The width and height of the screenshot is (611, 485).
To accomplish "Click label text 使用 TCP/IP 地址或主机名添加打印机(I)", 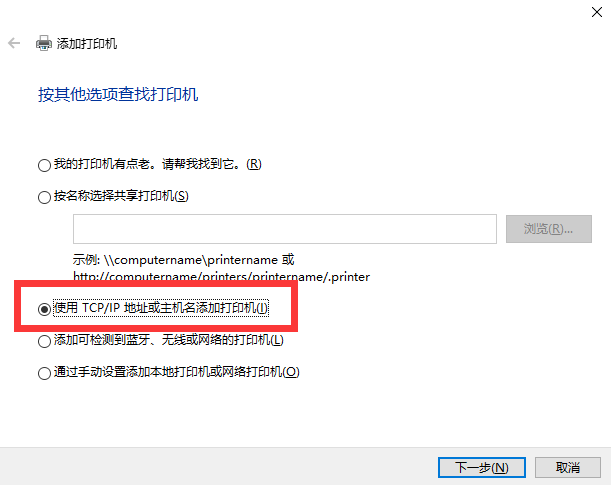I will 161,308.
